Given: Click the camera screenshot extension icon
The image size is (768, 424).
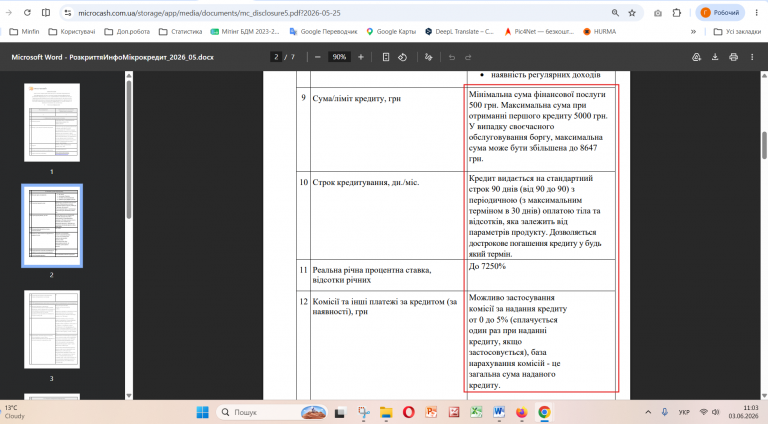Looking at the screenshot, I should tap(658, 13).
